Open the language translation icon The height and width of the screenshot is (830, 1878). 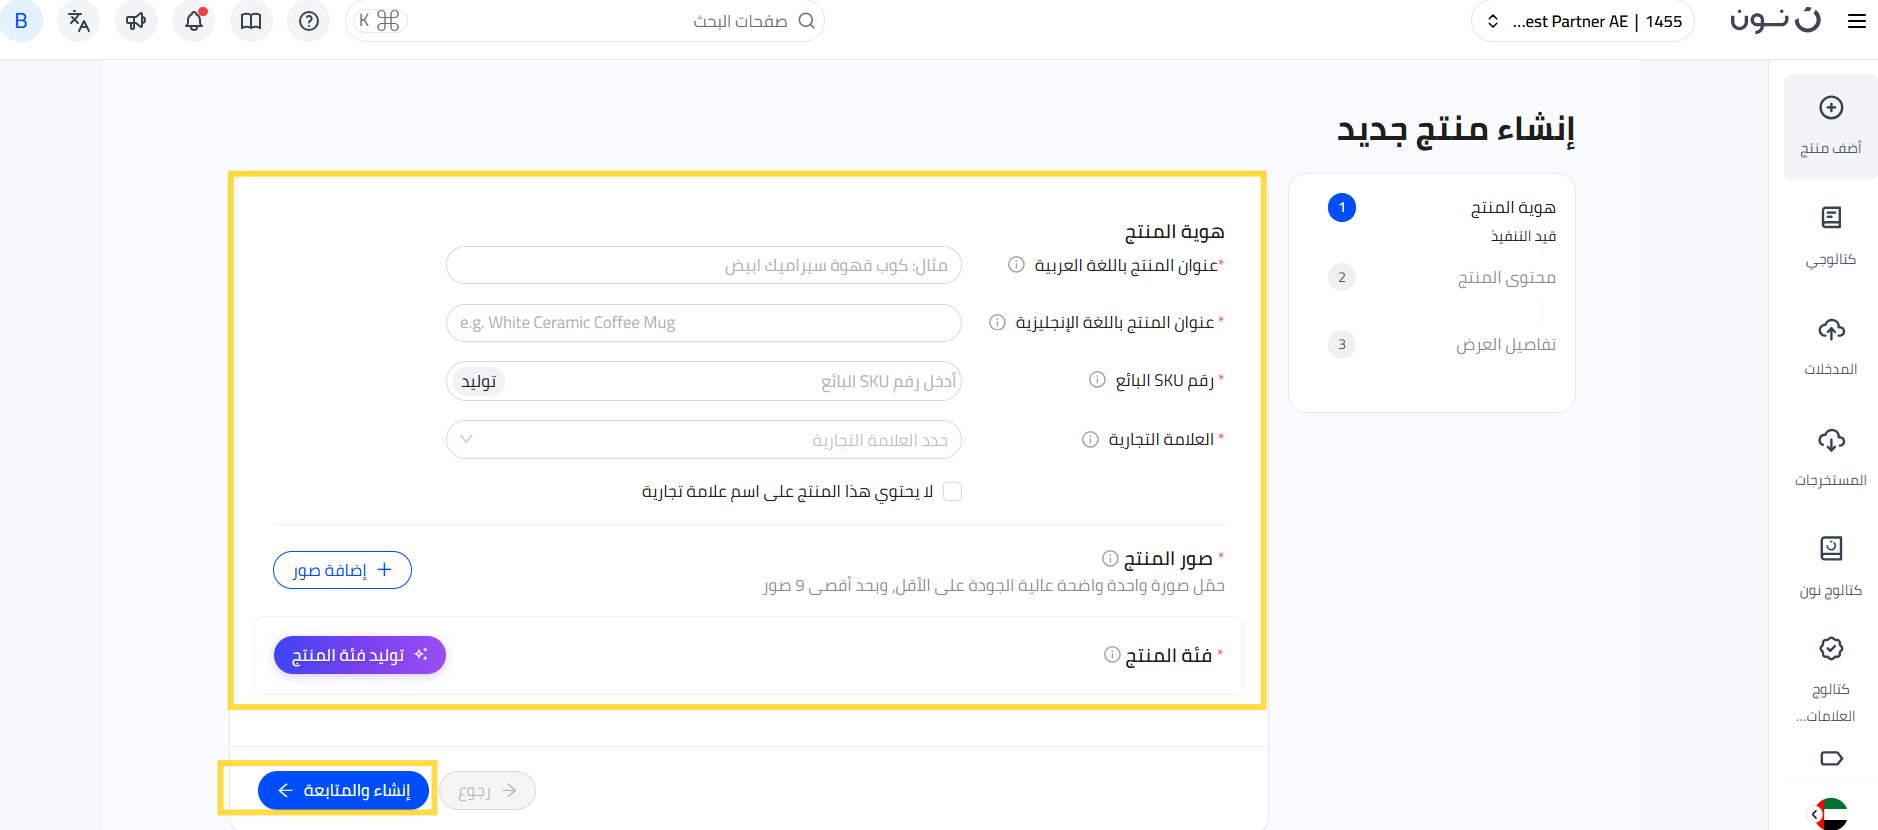point(79,21)
